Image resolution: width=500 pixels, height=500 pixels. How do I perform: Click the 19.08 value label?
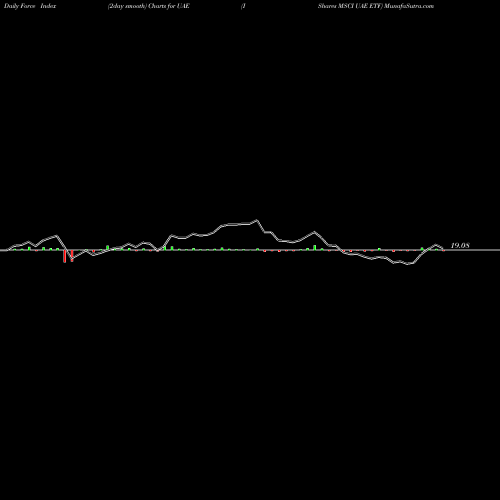point(460,246)
